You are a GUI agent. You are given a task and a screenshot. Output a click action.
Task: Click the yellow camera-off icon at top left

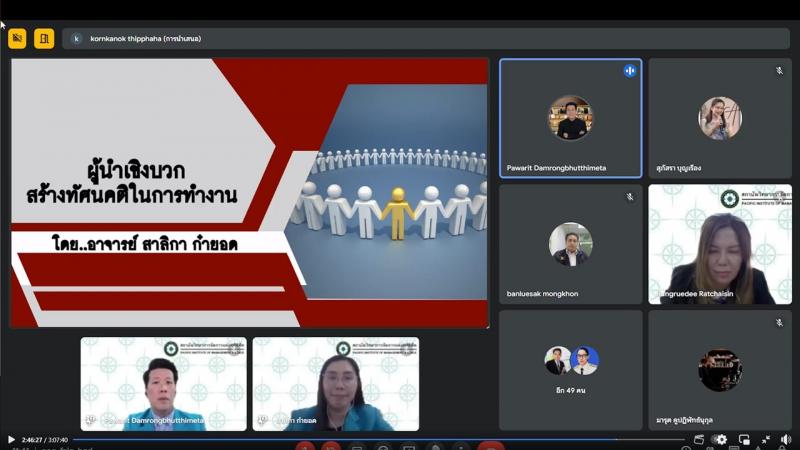(x=17, y=38)
